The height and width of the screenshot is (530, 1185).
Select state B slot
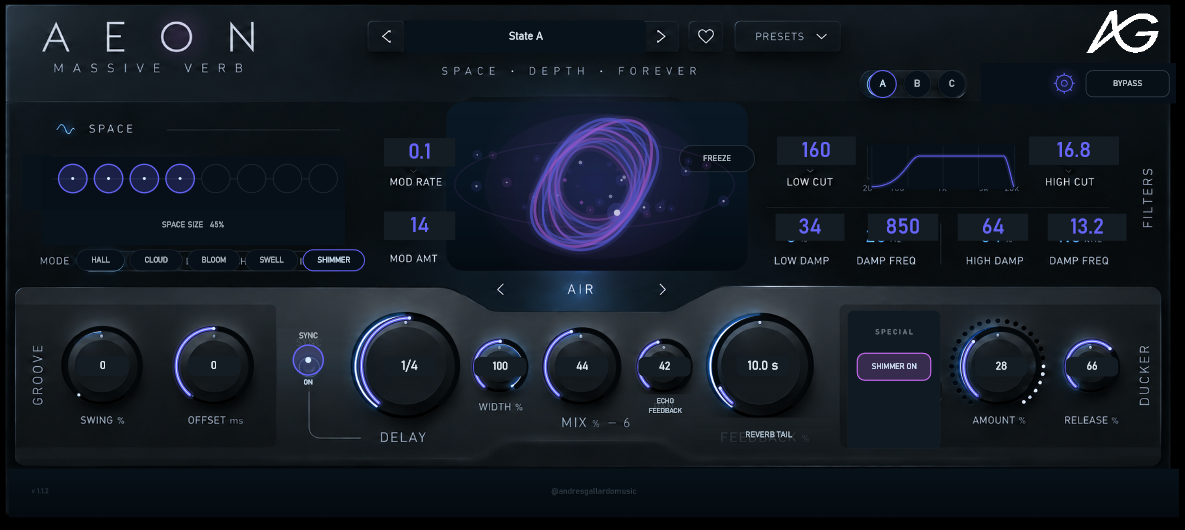[917, 84]
